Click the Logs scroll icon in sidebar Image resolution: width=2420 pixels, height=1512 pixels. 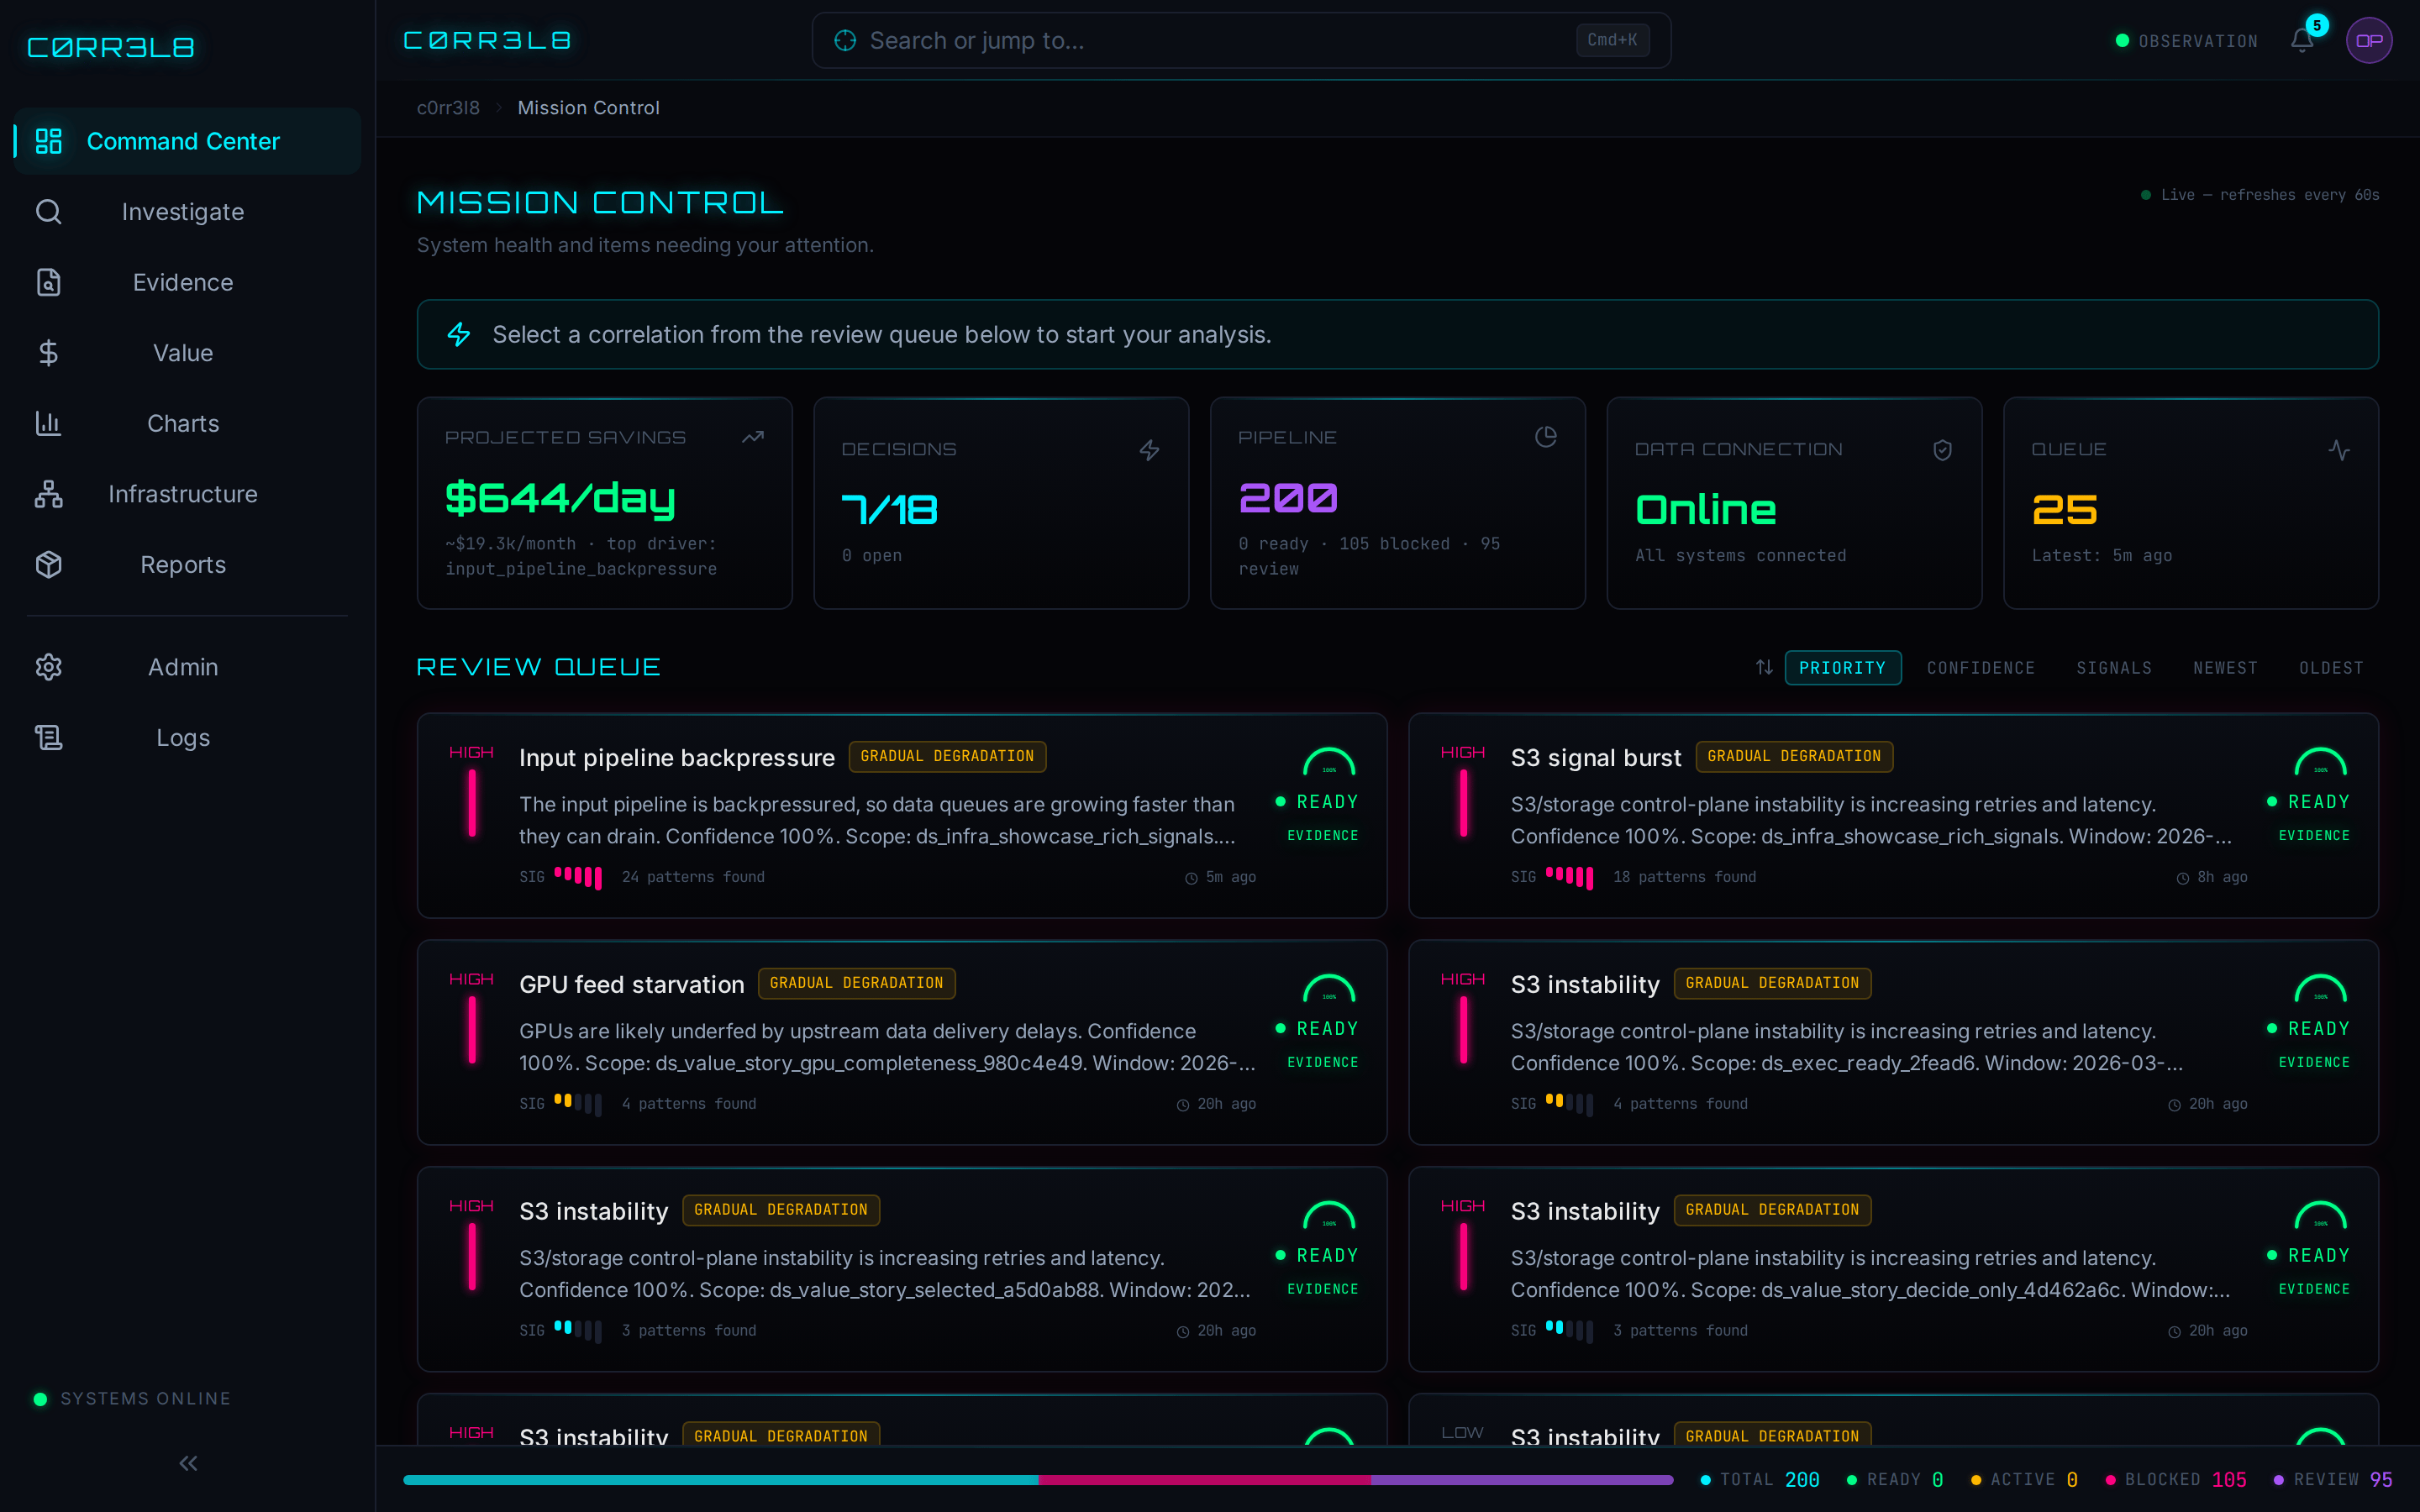coord(48,738)
